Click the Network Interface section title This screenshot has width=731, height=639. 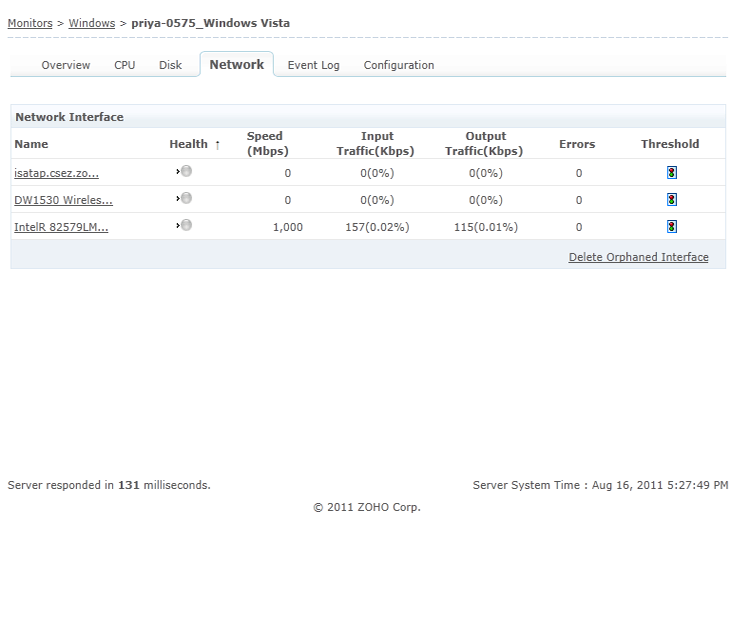click(69, 117)
